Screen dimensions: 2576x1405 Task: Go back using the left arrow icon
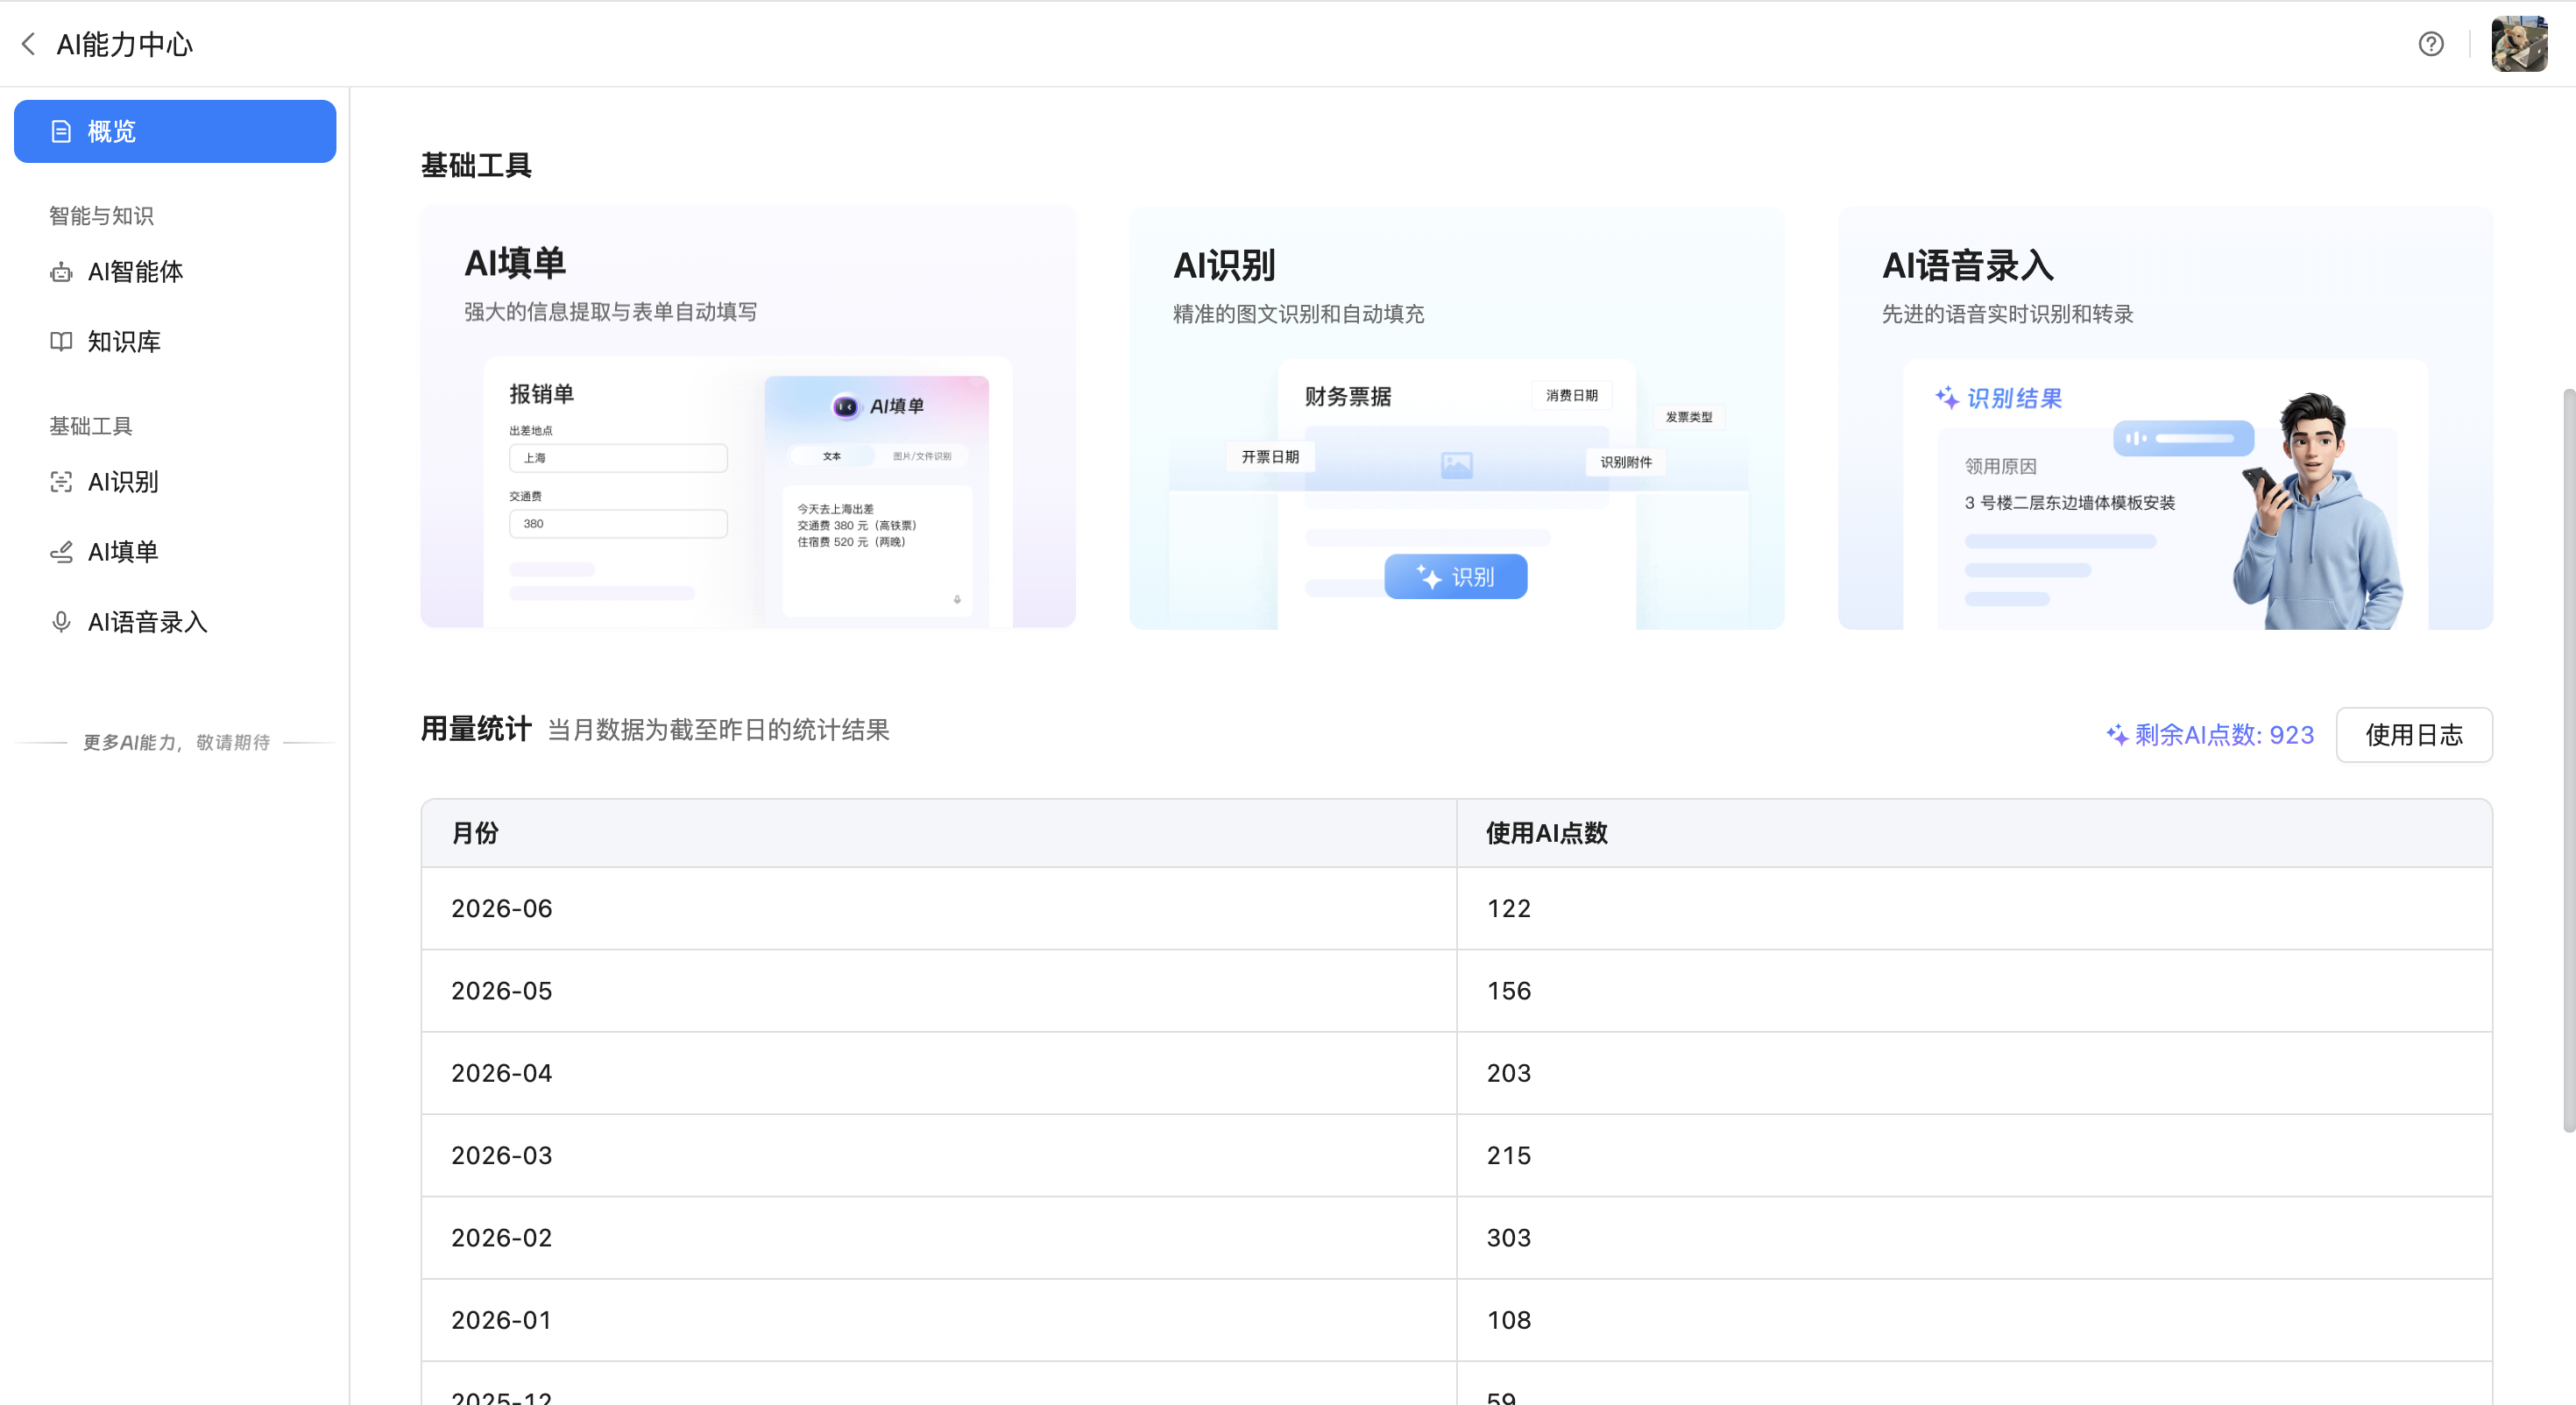point(28,44)
